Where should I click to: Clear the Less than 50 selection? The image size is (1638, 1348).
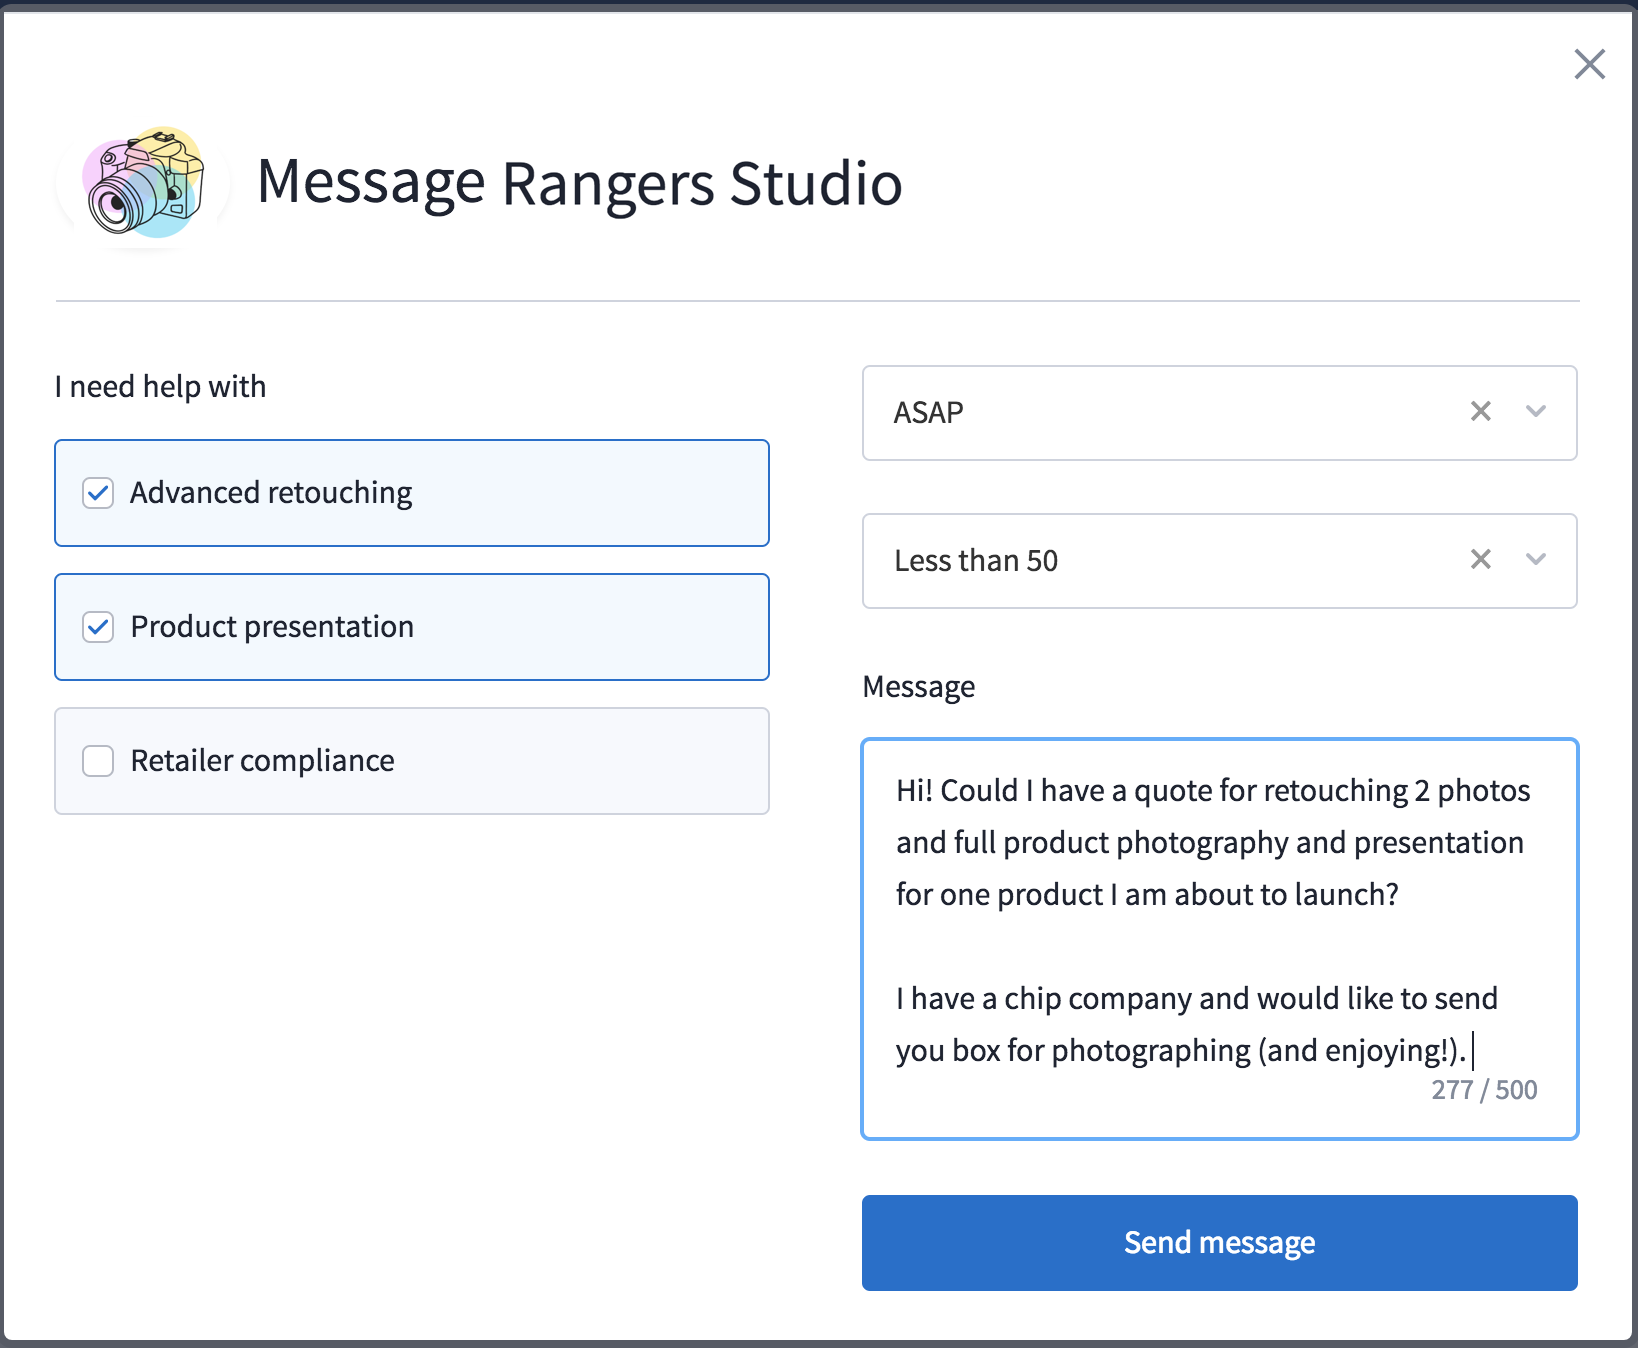(1481, 559)
